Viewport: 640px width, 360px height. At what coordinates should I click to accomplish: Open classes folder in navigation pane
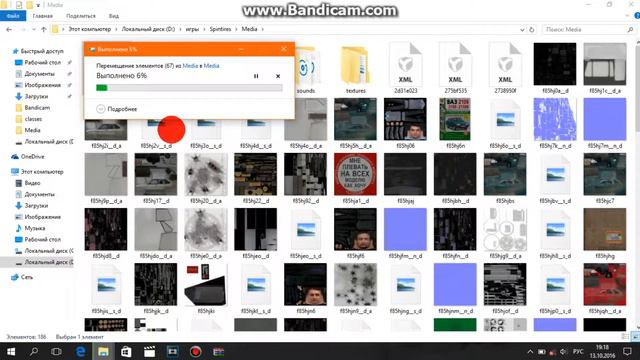click(33, 119)
